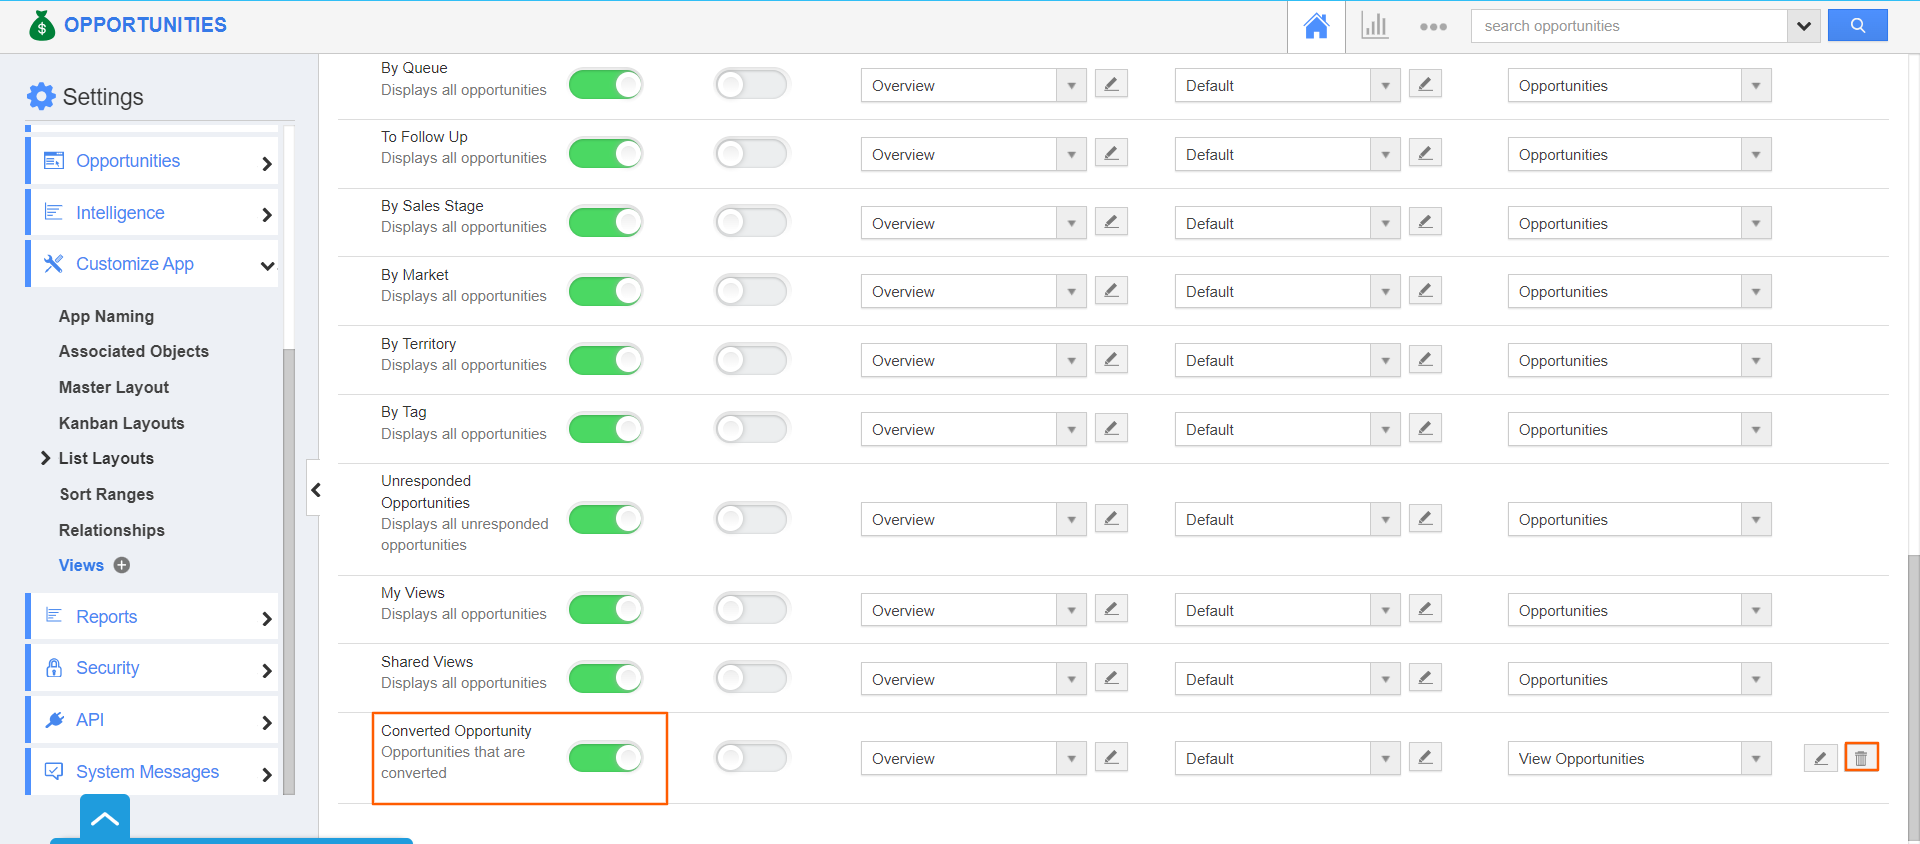Edit the Overview layout in By Territory row
This screenshot has width=1920, height=844.
point(1111,359)
